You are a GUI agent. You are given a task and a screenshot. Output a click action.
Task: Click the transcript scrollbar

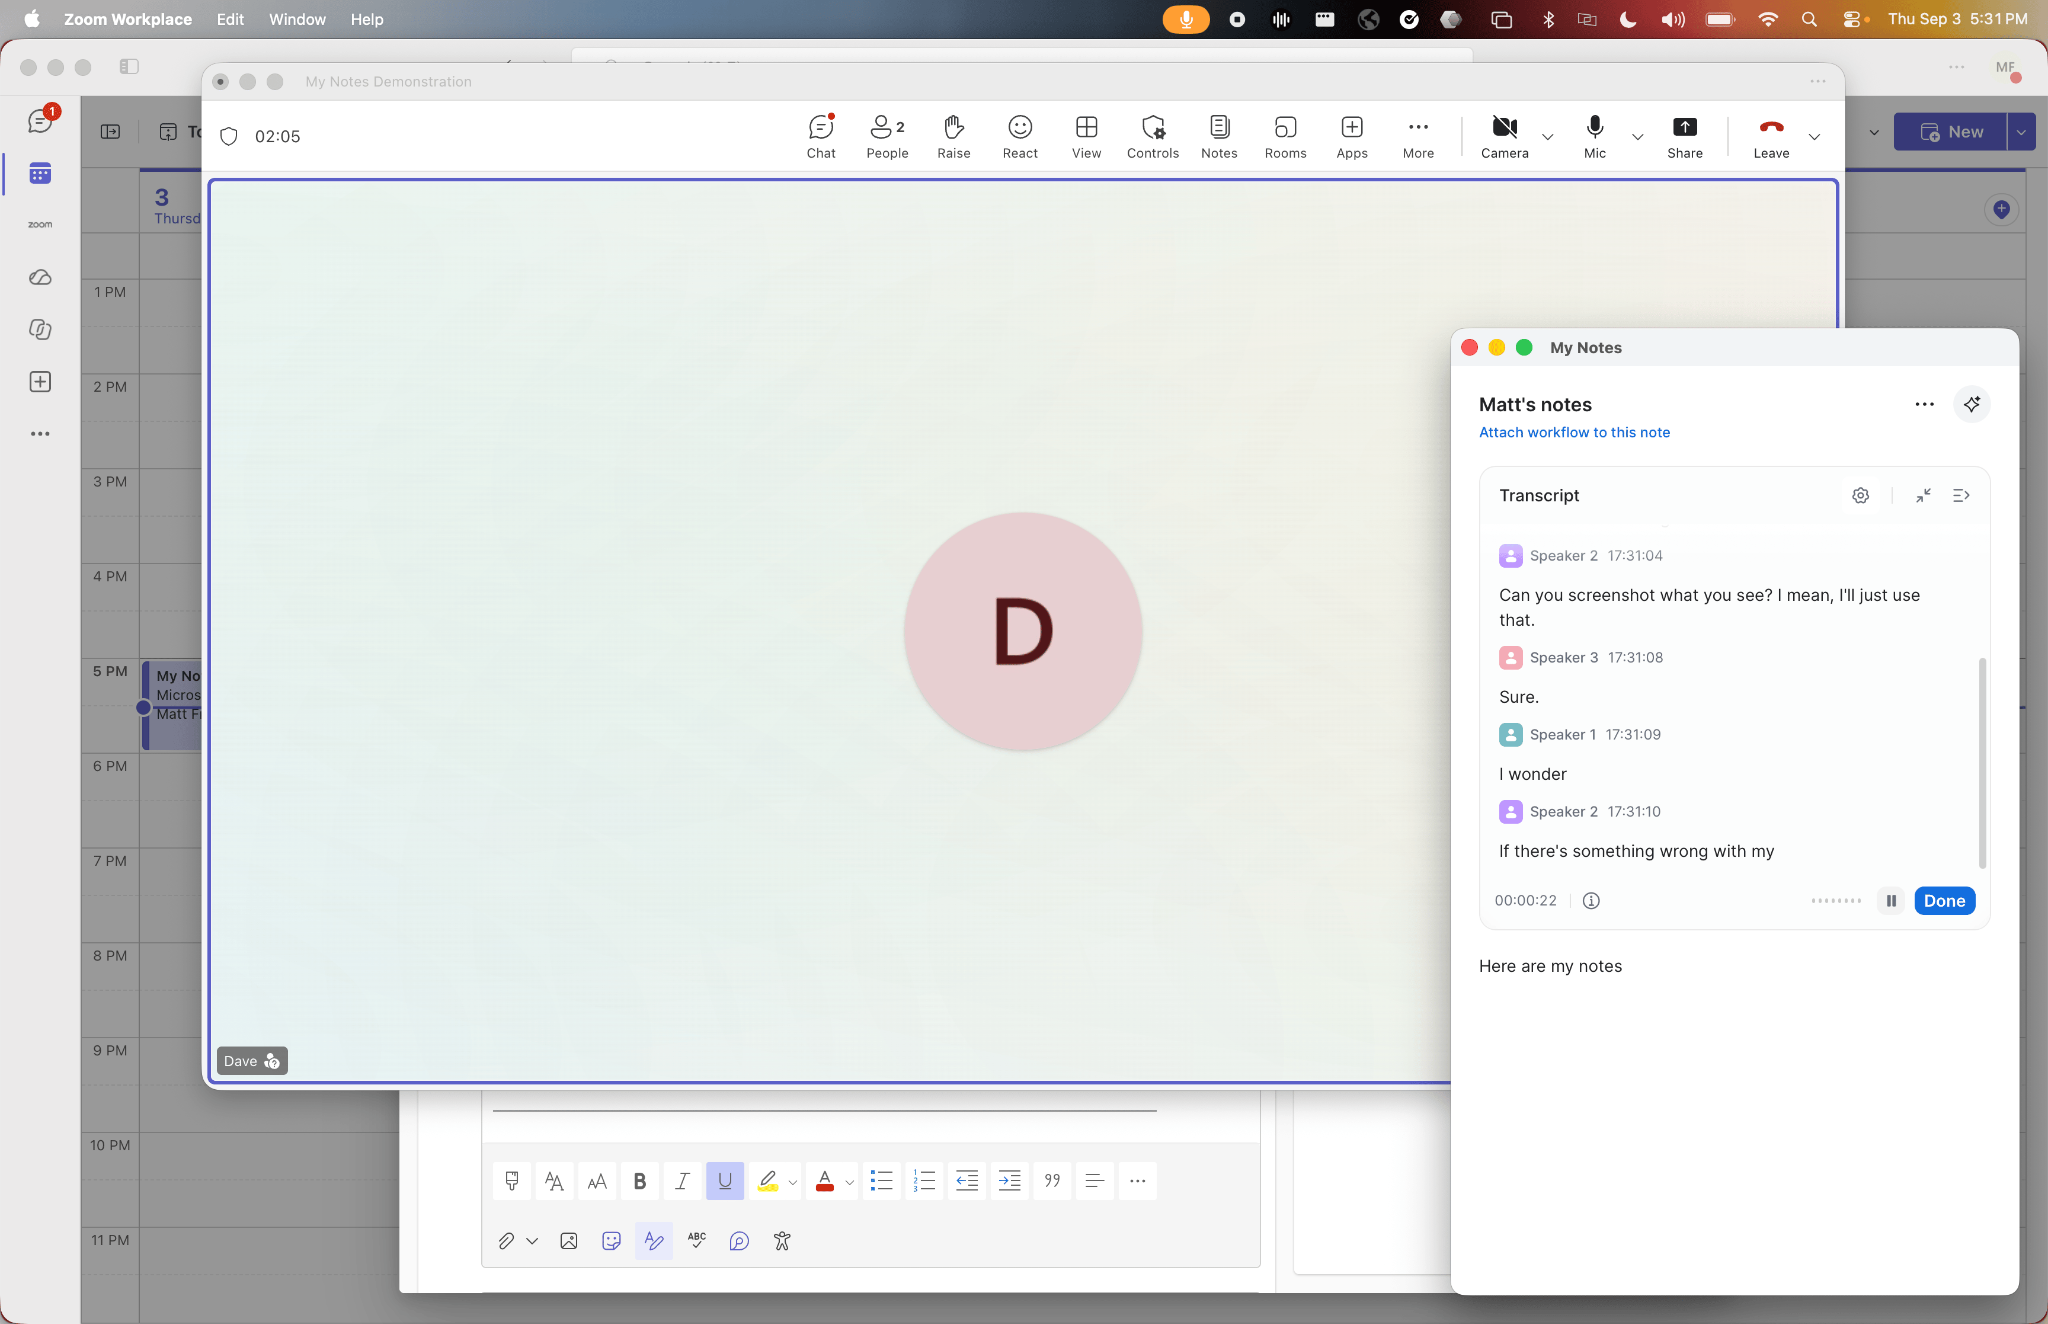tap(1982, 763)
